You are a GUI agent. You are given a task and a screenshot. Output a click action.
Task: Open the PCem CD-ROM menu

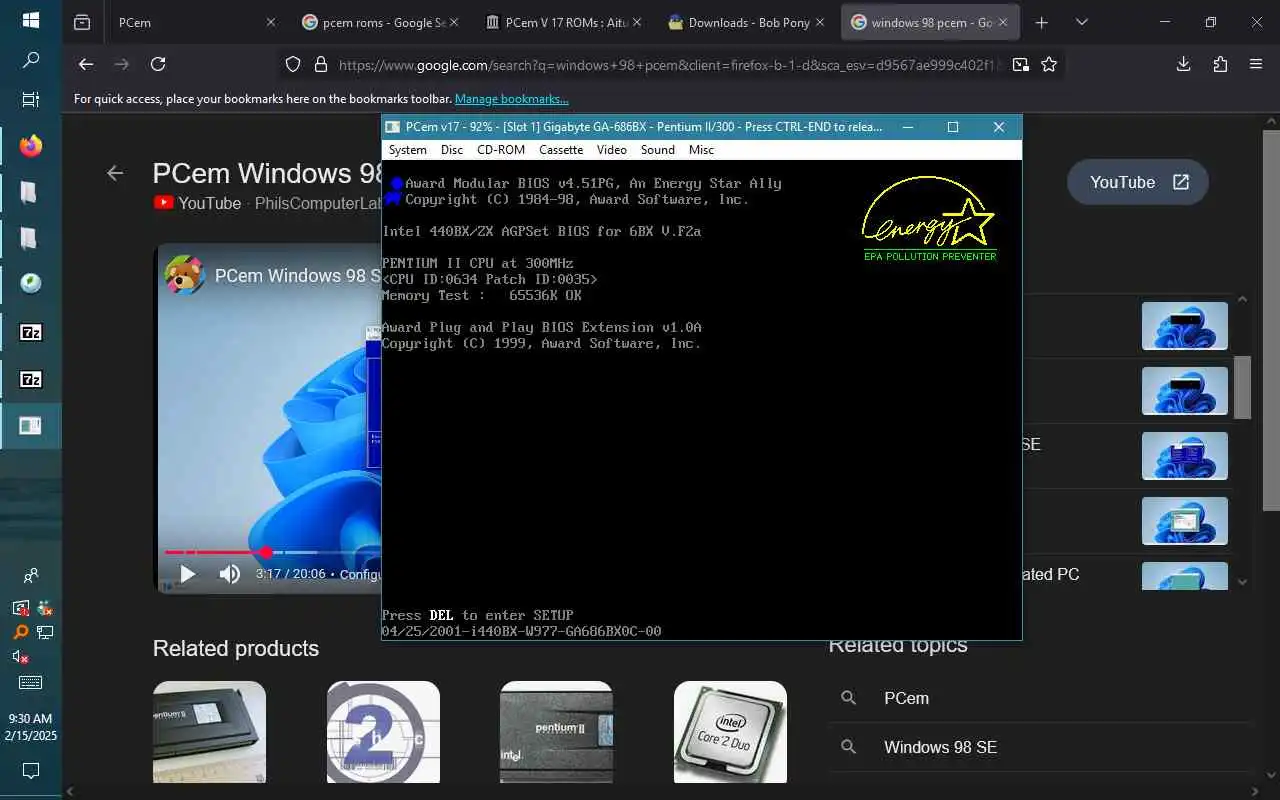point(501,150)
